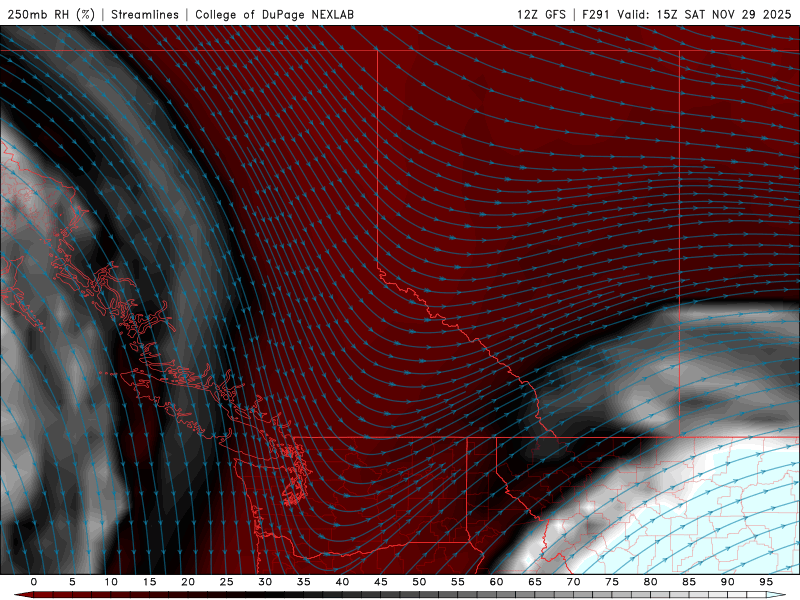Select "Valid: 15Z SAT NOV 29 2025" text
Screen dimensions: 800x600
pyautogui.click(x=704, y=14)
